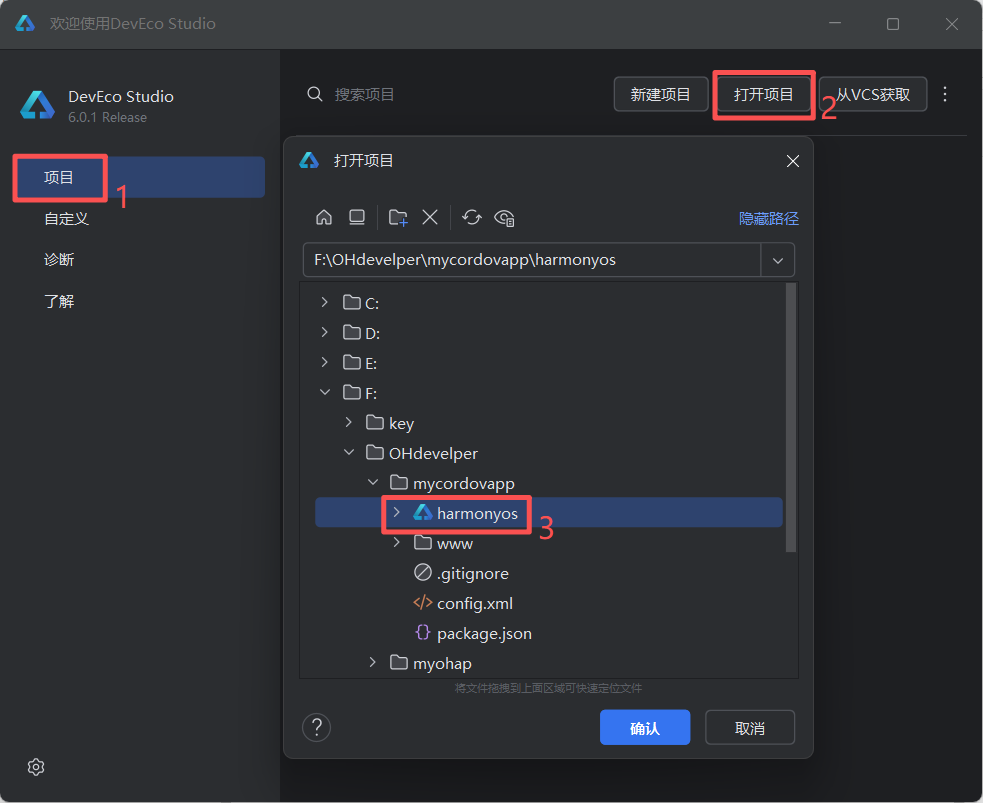The width and height of the screenshot is (983, 803).
Task: Click the .gitignore file icon
Action: tap(423, 572)
